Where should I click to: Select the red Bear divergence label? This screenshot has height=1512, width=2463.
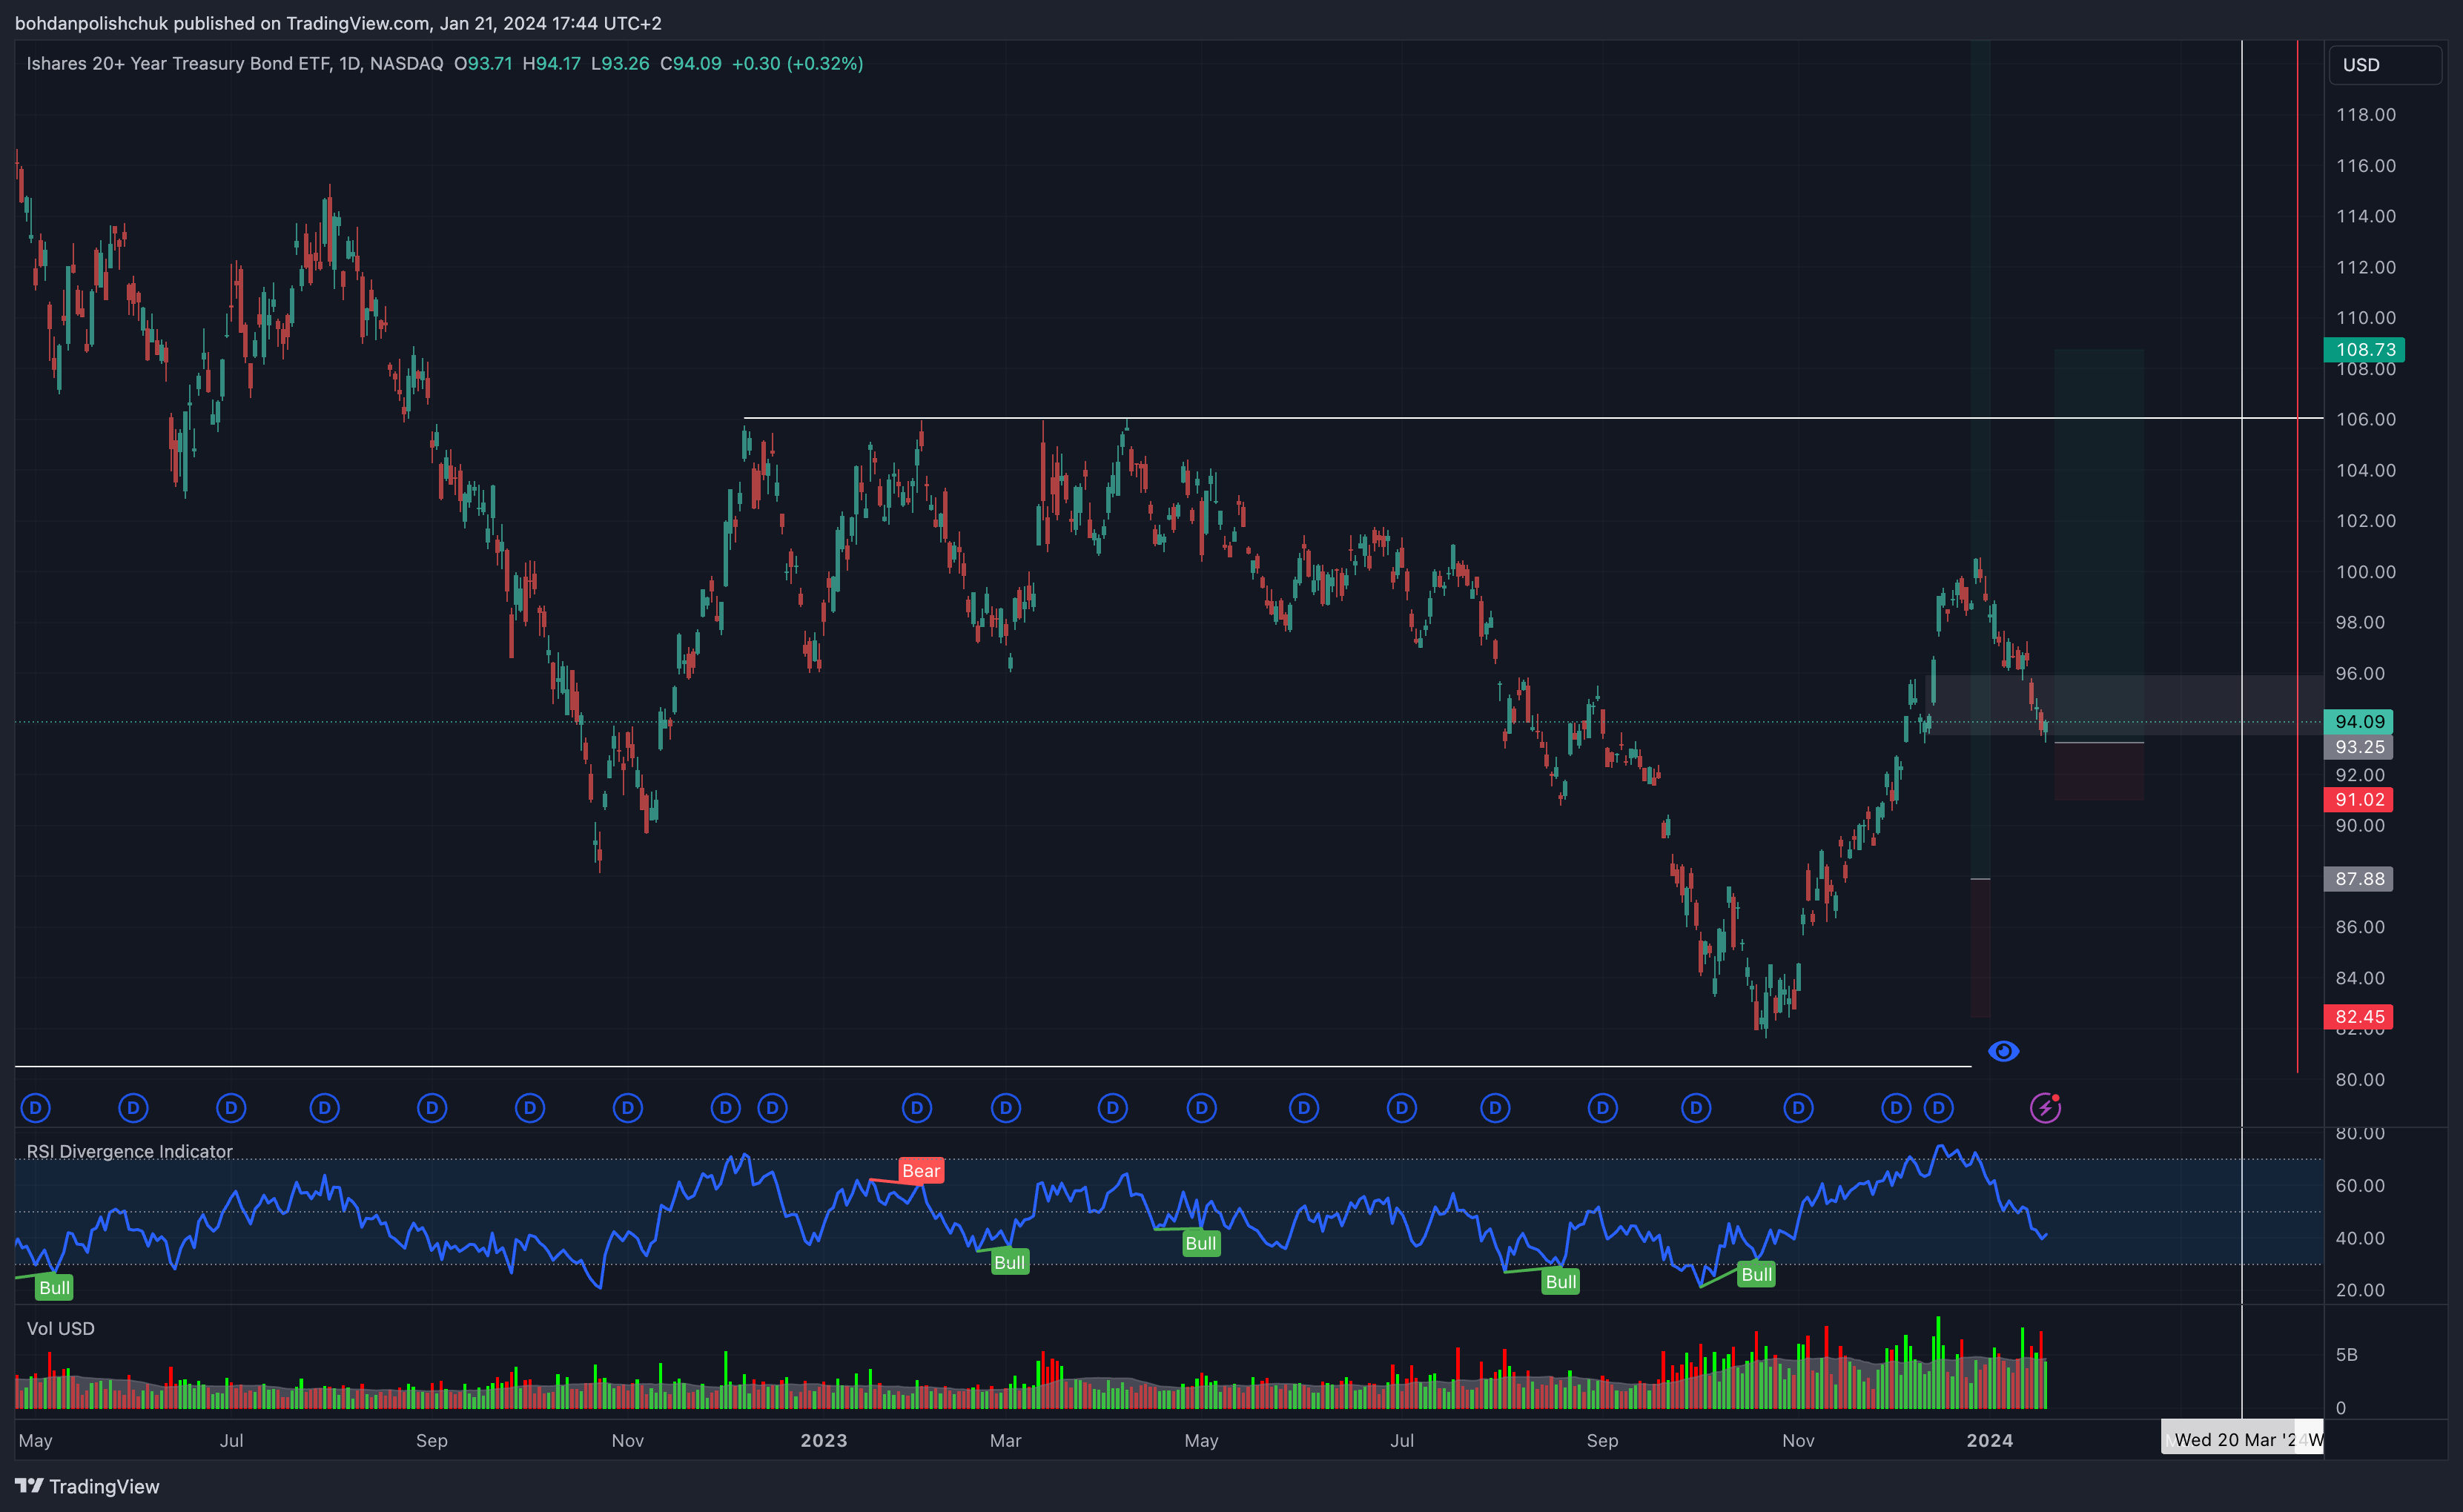pyautogui.click(x=921, y=1171)
